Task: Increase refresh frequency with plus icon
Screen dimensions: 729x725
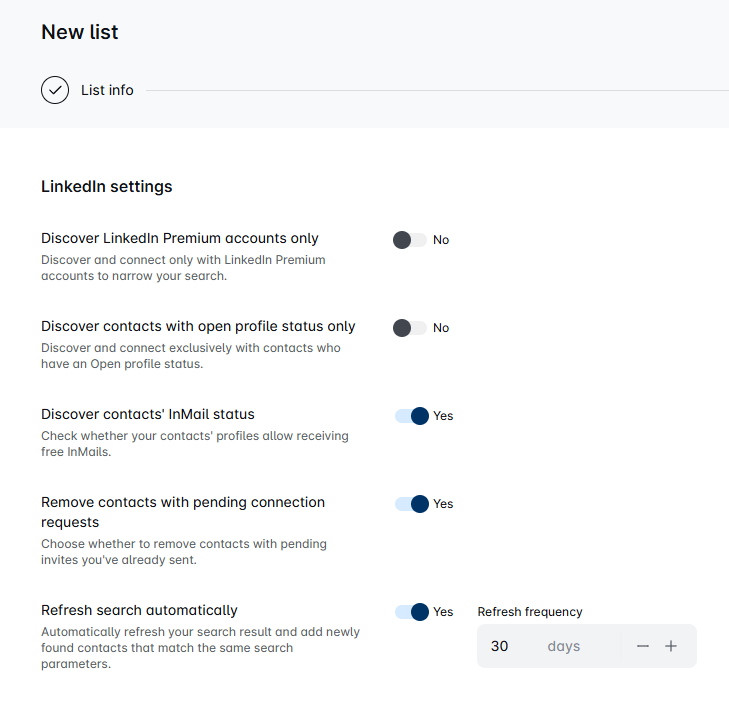Action: point(671,646)
